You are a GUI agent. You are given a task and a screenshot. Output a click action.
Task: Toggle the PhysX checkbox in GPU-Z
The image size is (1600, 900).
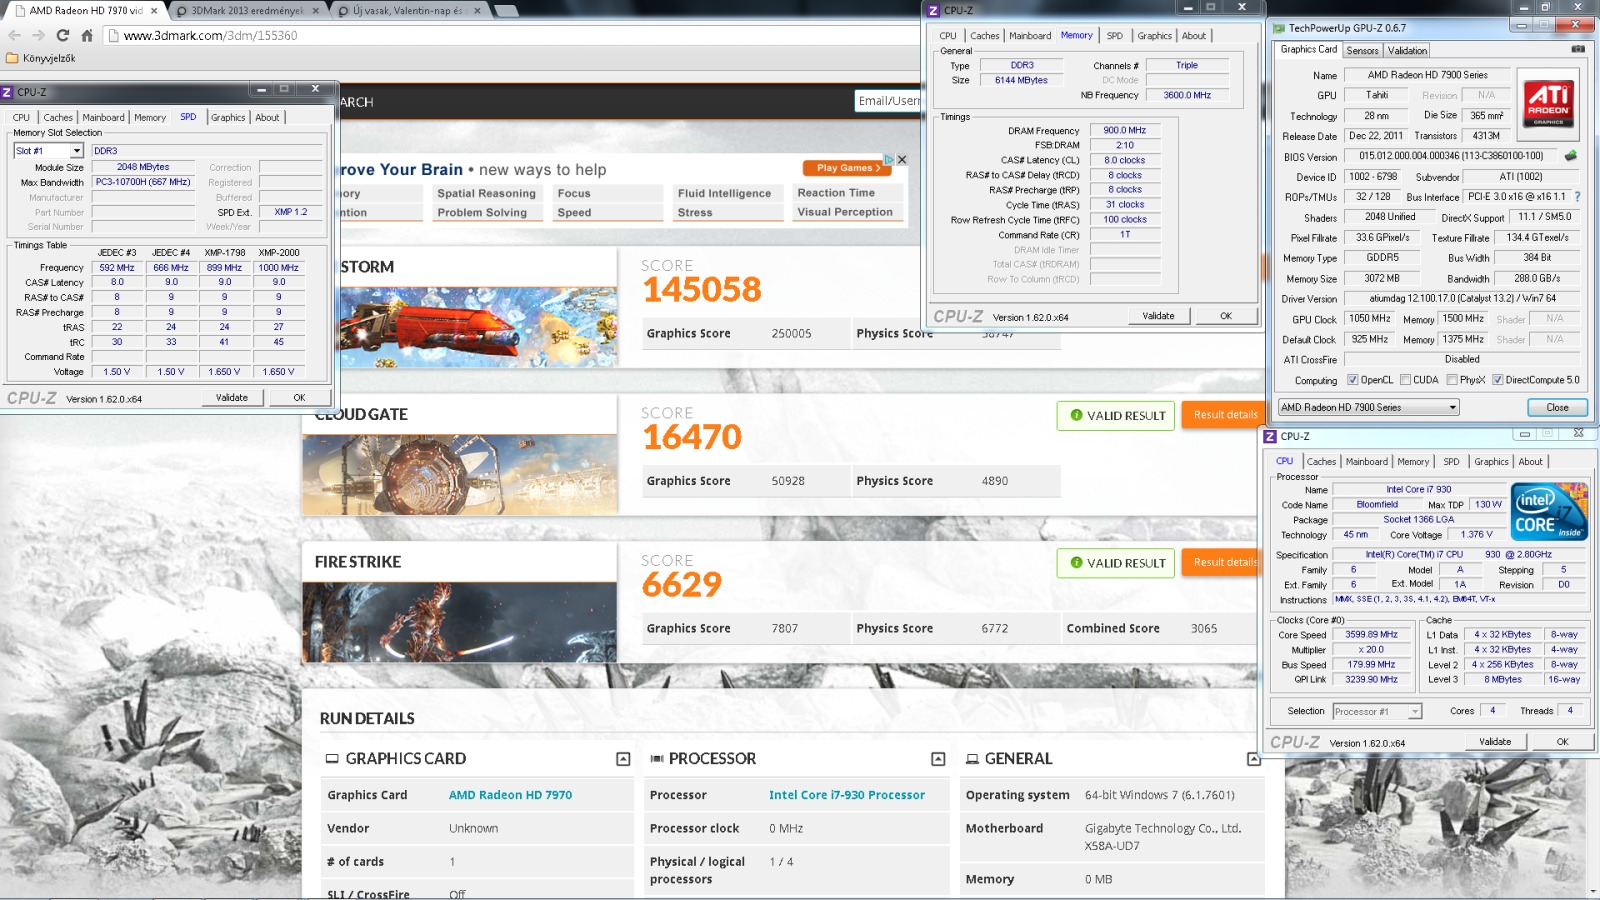click(x=1452, y=380)
